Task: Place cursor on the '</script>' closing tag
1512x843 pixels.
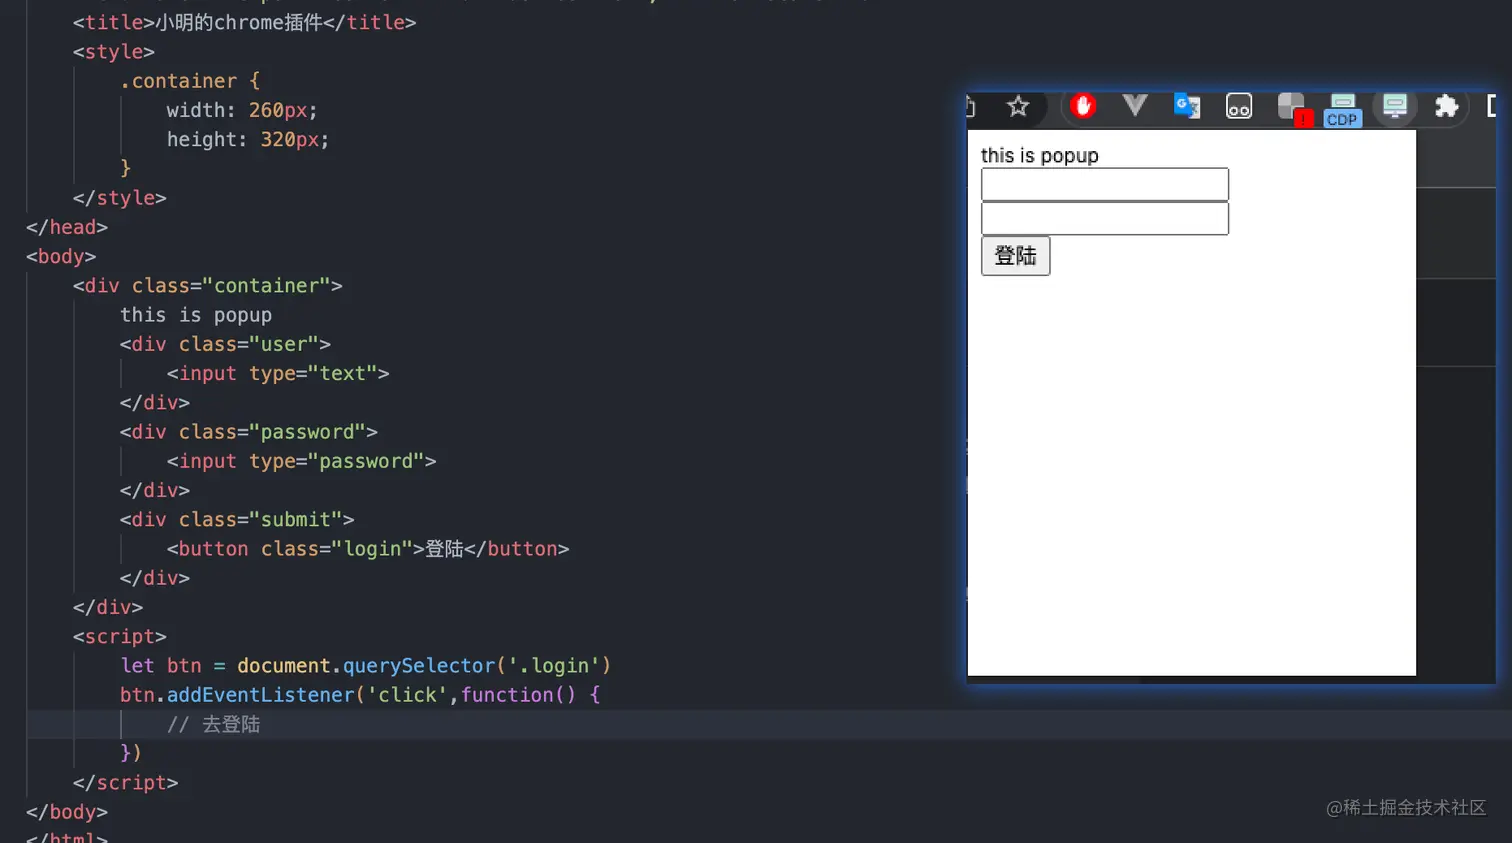Action: 126,783
